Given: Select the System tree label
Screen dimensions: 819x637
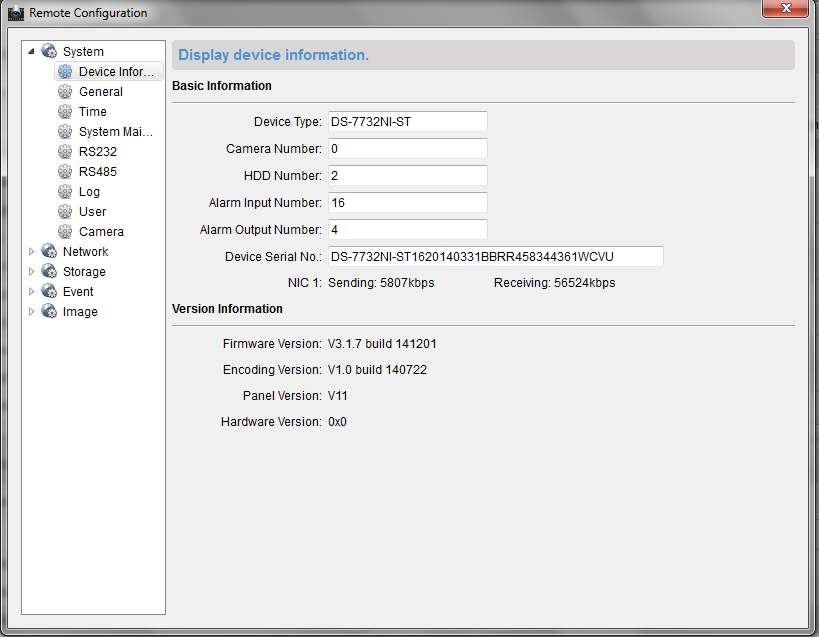Looking at the screenshot, I should coord(83,52).
